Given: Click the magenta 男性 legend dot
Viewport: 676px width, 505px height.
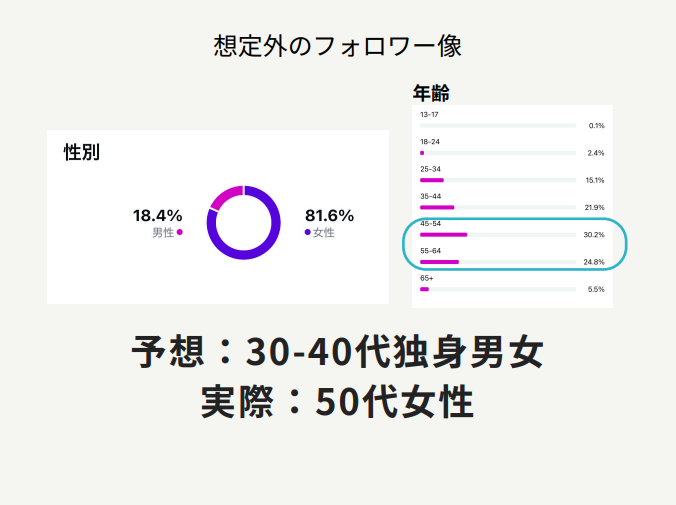Looking at the screenshot, I should coord(179,233).
